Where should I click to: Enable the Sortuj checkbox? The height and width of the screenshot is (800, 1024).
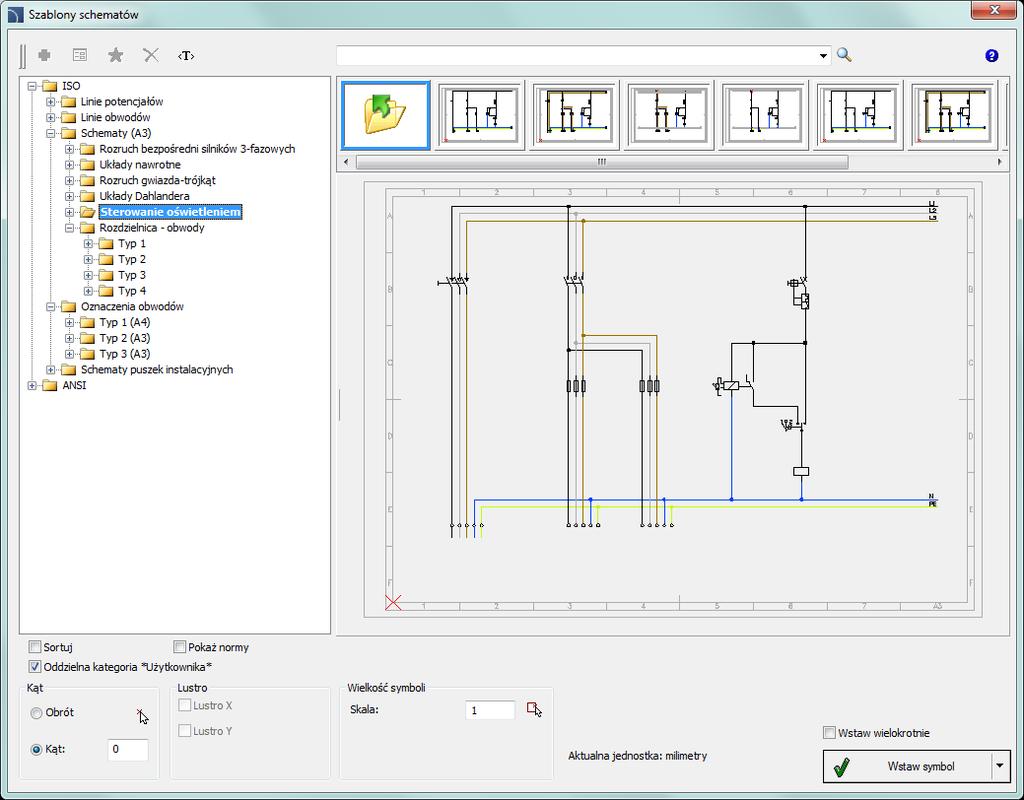pos(35,647)
